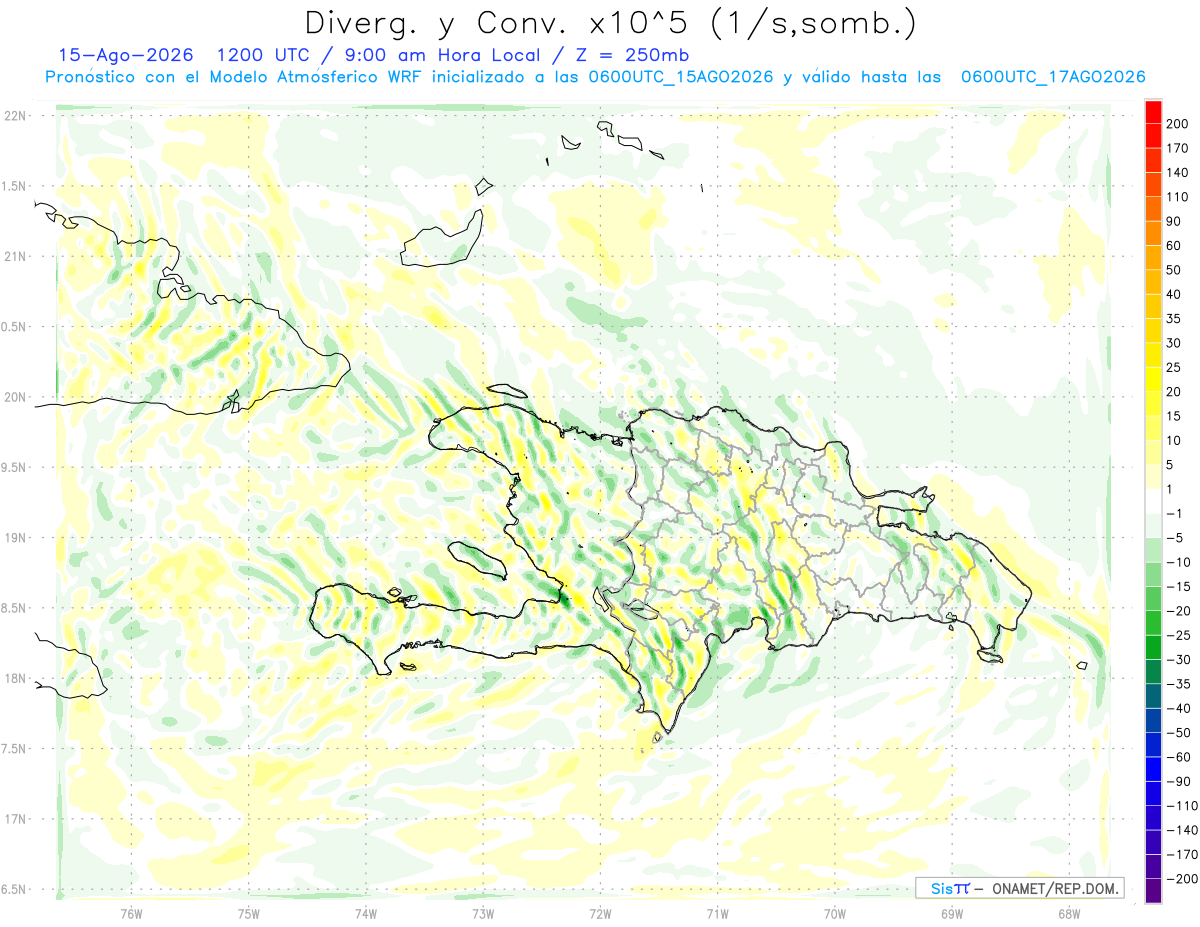Click the "7.5N" latitude label

pos(14,749)
